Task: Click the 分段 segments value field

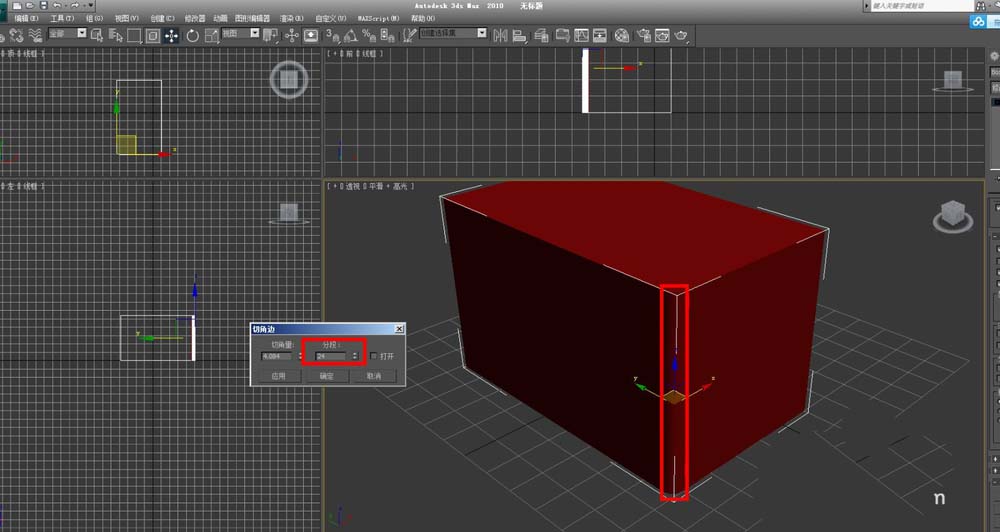Action: [x=331, y=356]
